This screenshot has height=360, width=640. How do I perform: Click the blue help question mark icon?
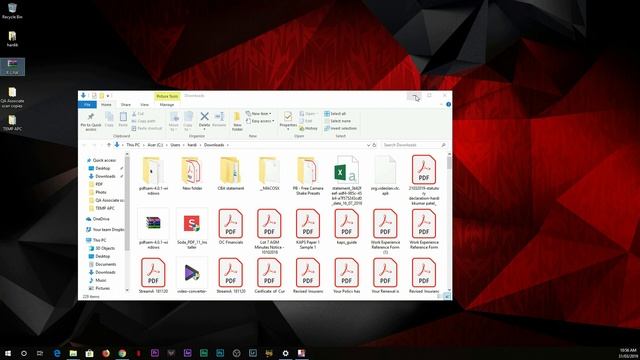pyautogui.click(x=448, y=104)
